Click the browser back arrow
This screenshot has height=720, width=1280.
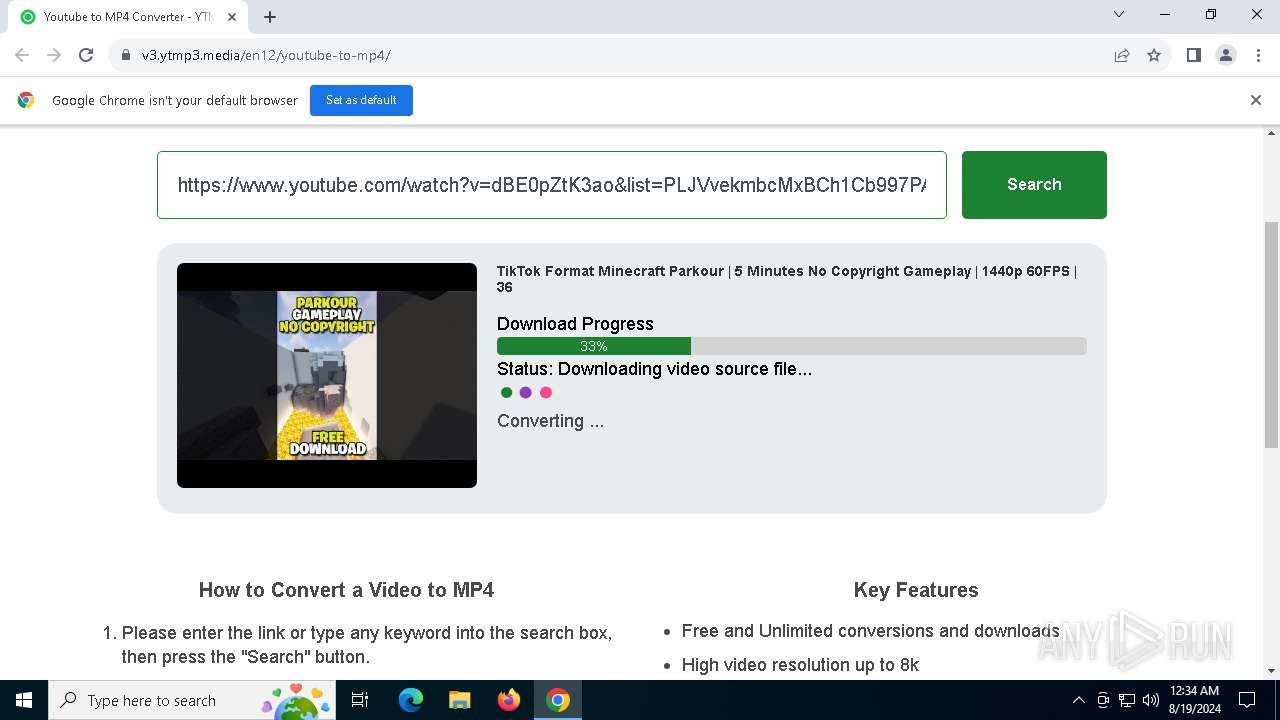pyautogui.click(x=22, y=55)
